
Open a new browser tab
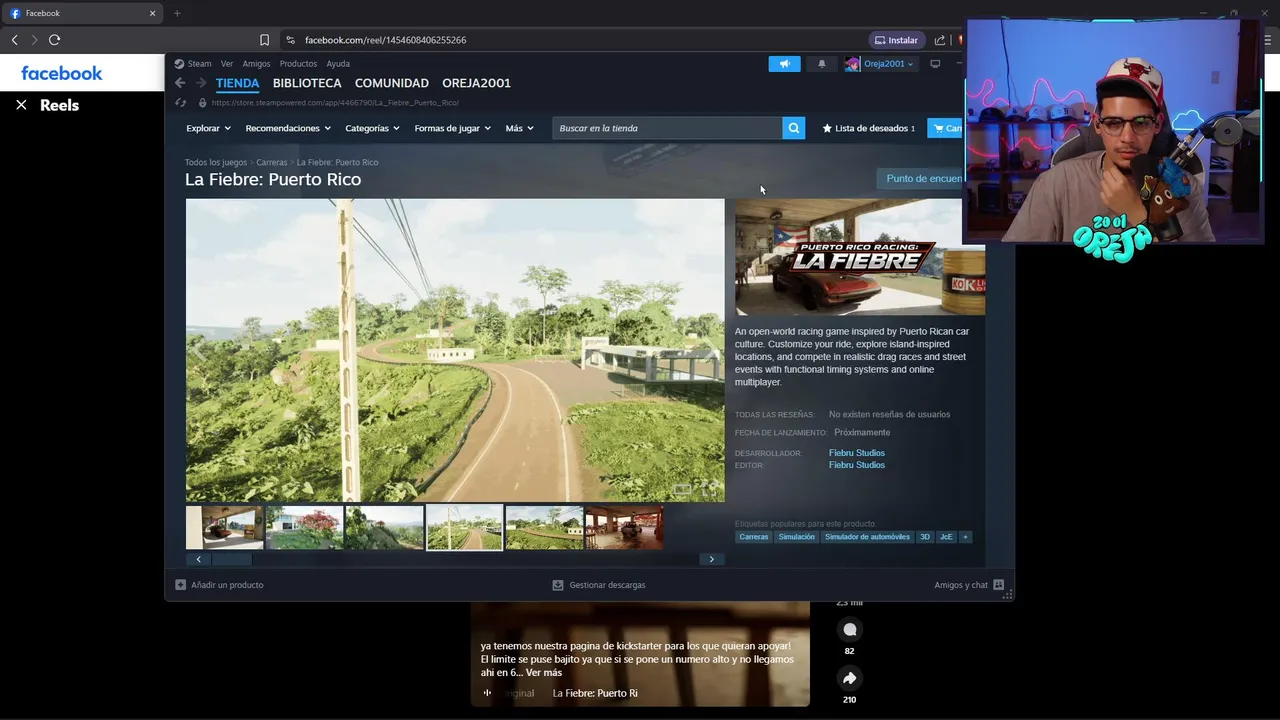pyautogui.click(x=177, y=13)
